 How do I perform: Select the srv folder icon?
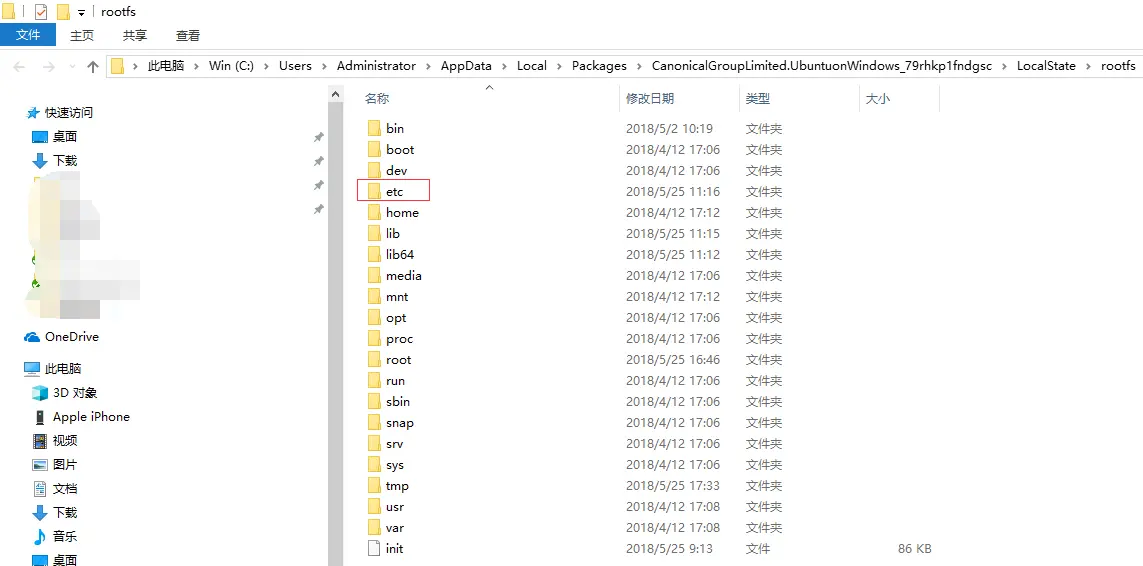[374, 443]
